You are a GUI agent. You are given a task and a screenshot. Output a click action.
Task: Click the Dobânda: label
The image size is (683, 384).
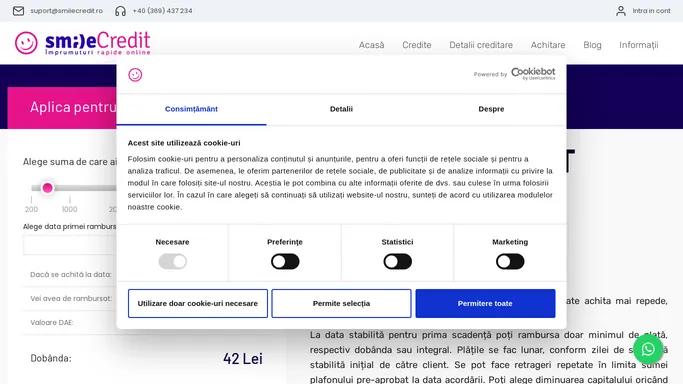click(51, 358)
